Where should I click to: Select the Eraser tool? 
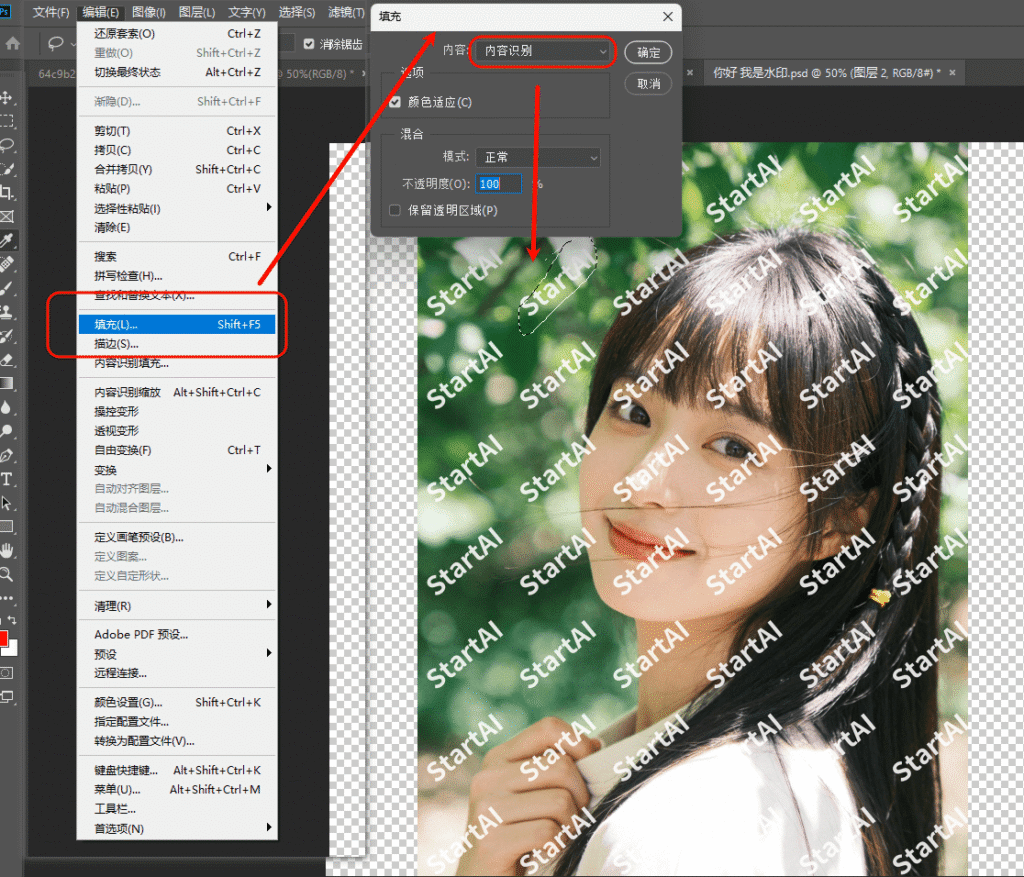[x=7, y=359]
